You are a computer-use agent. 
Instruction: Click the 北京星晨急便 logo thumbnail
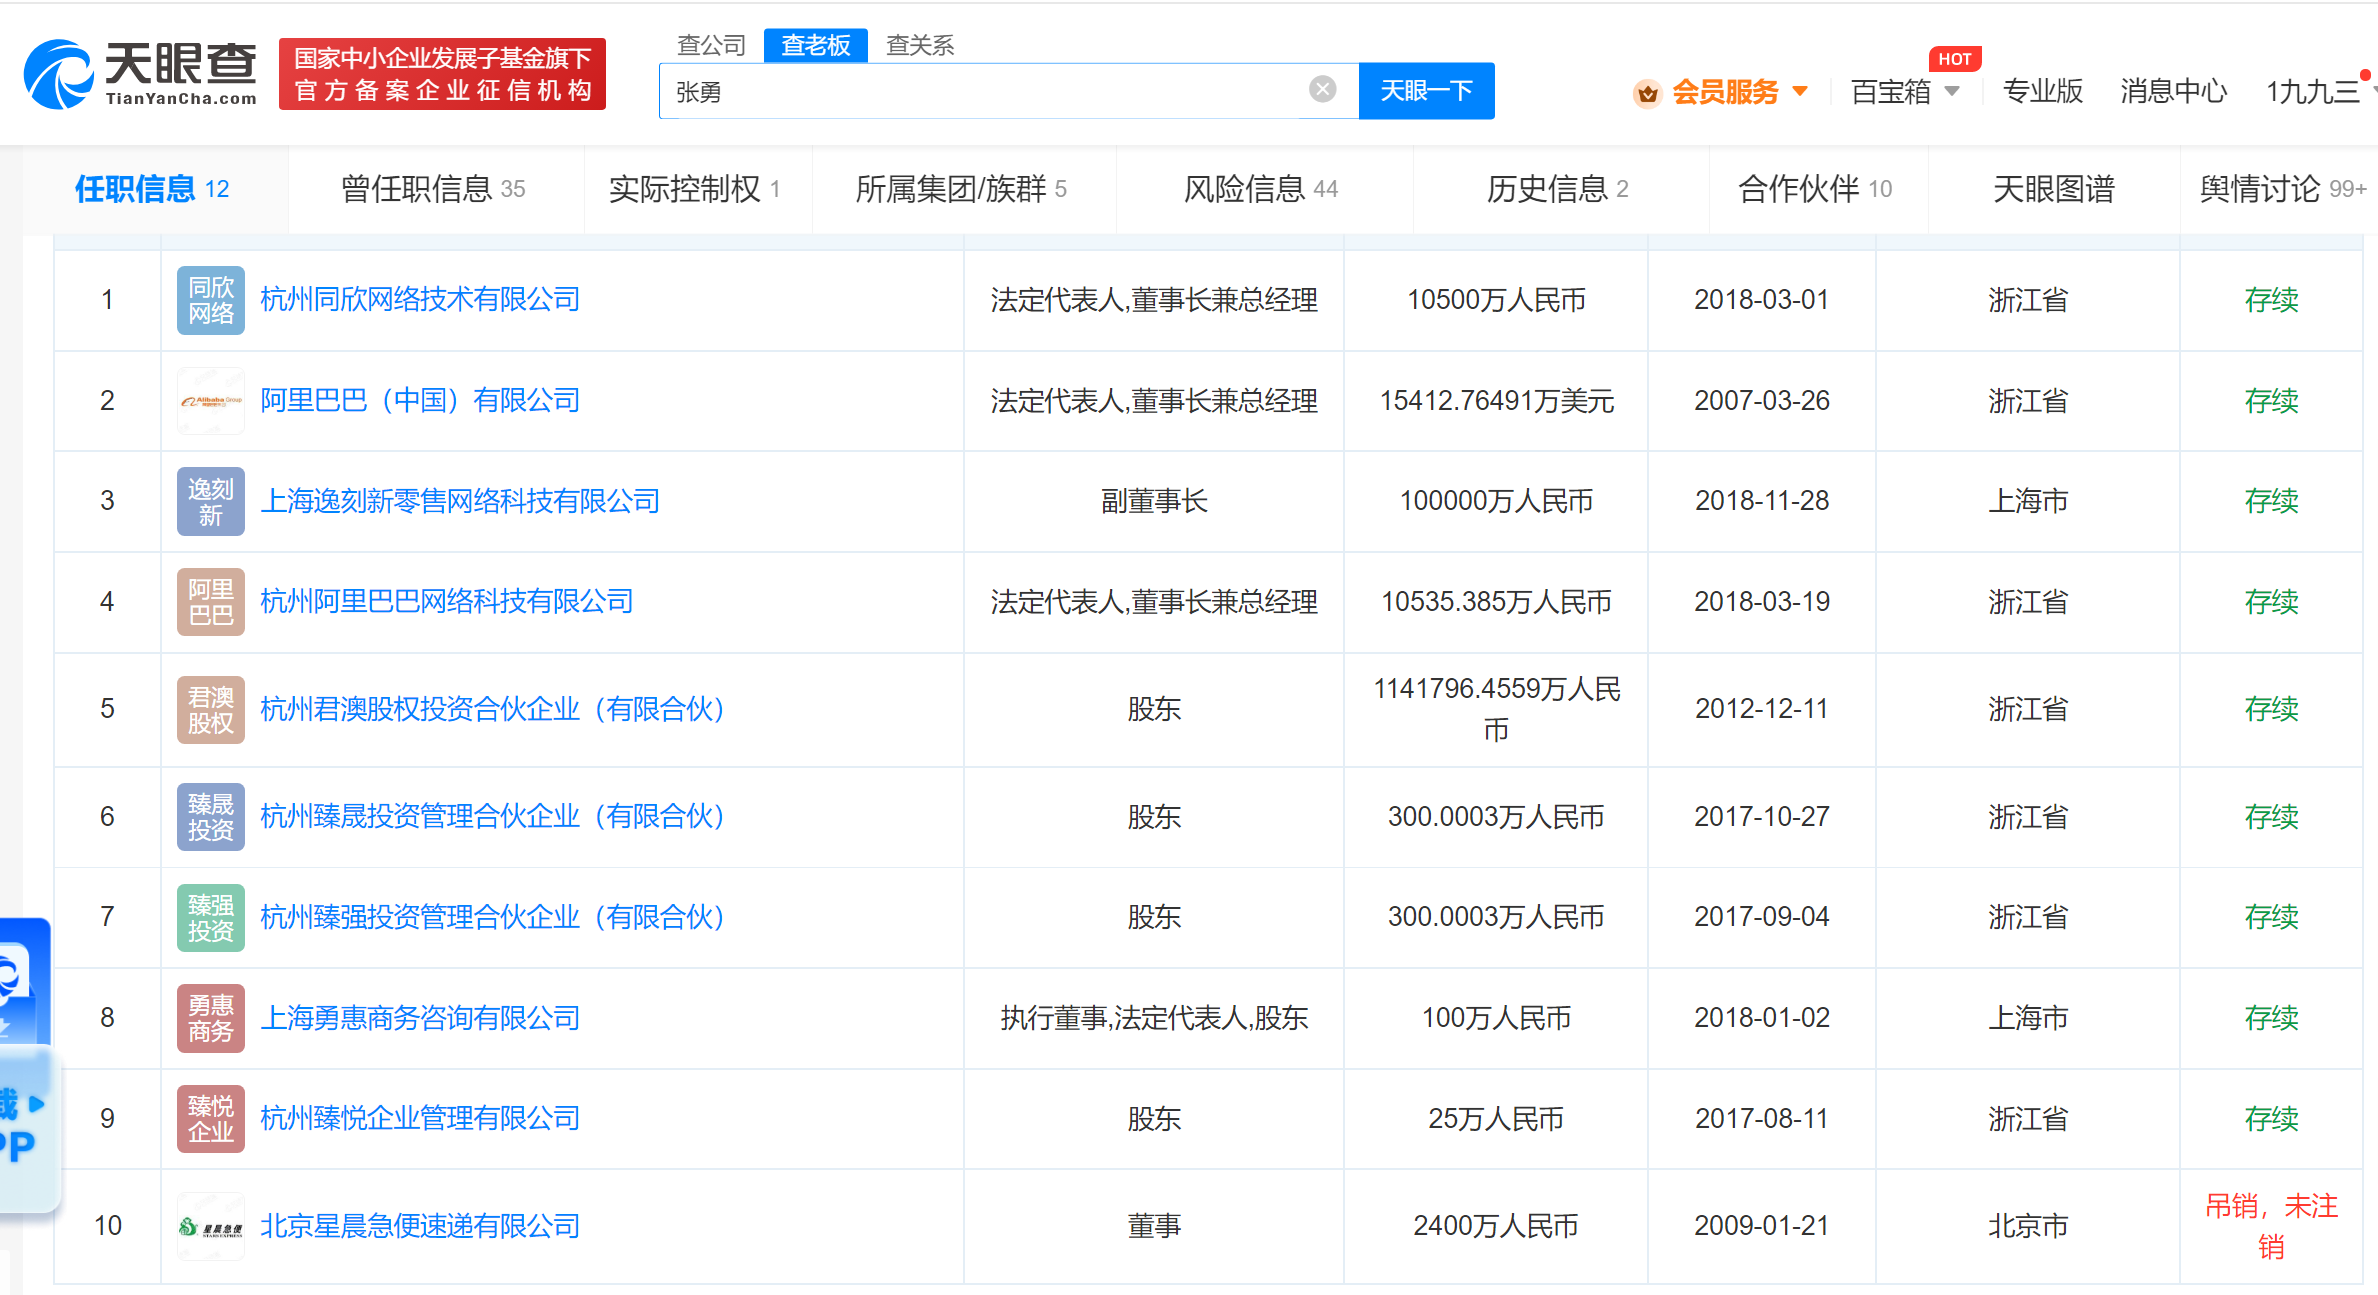pos(210,1226)
